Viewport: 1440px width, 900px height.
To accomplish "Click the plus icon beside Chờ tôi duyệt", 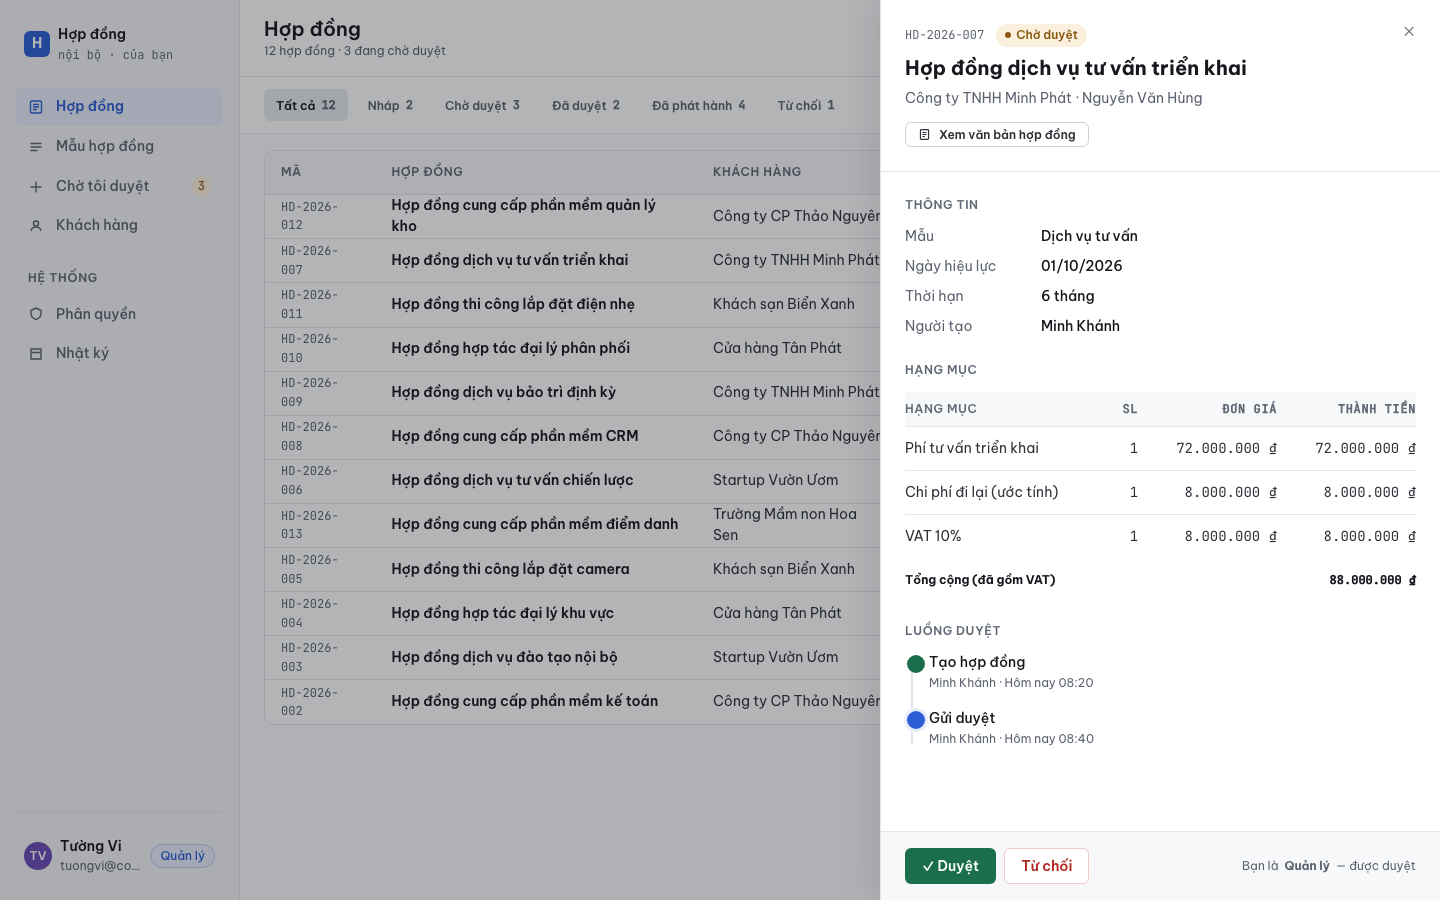I will click(36, 187).
